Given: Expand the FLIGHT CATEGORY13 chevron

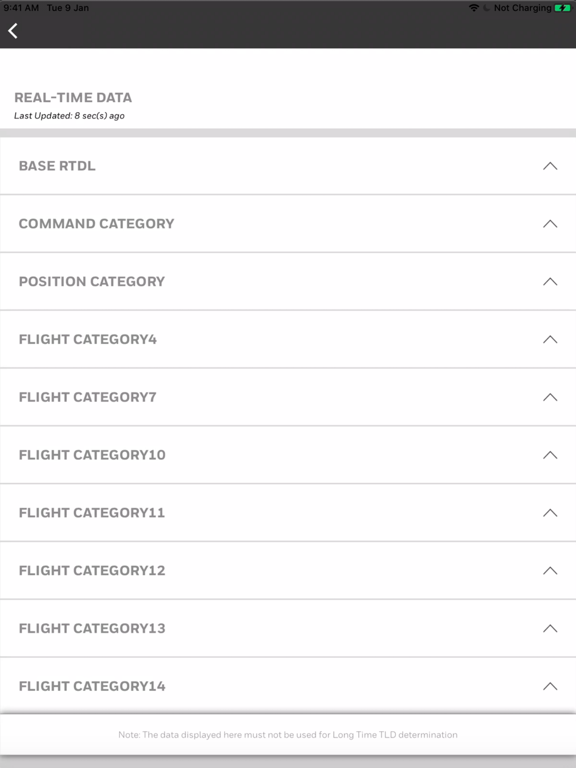Looking at the screenshot, I should pyautogui.click(x=550, y=628).
